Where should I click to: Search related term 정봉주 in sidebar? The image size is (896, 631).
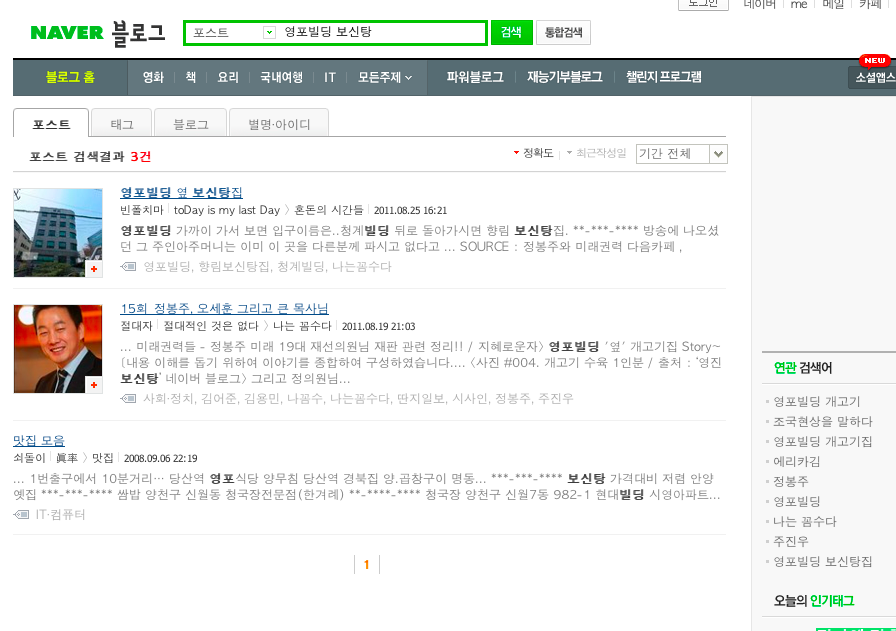pos(791,482)
